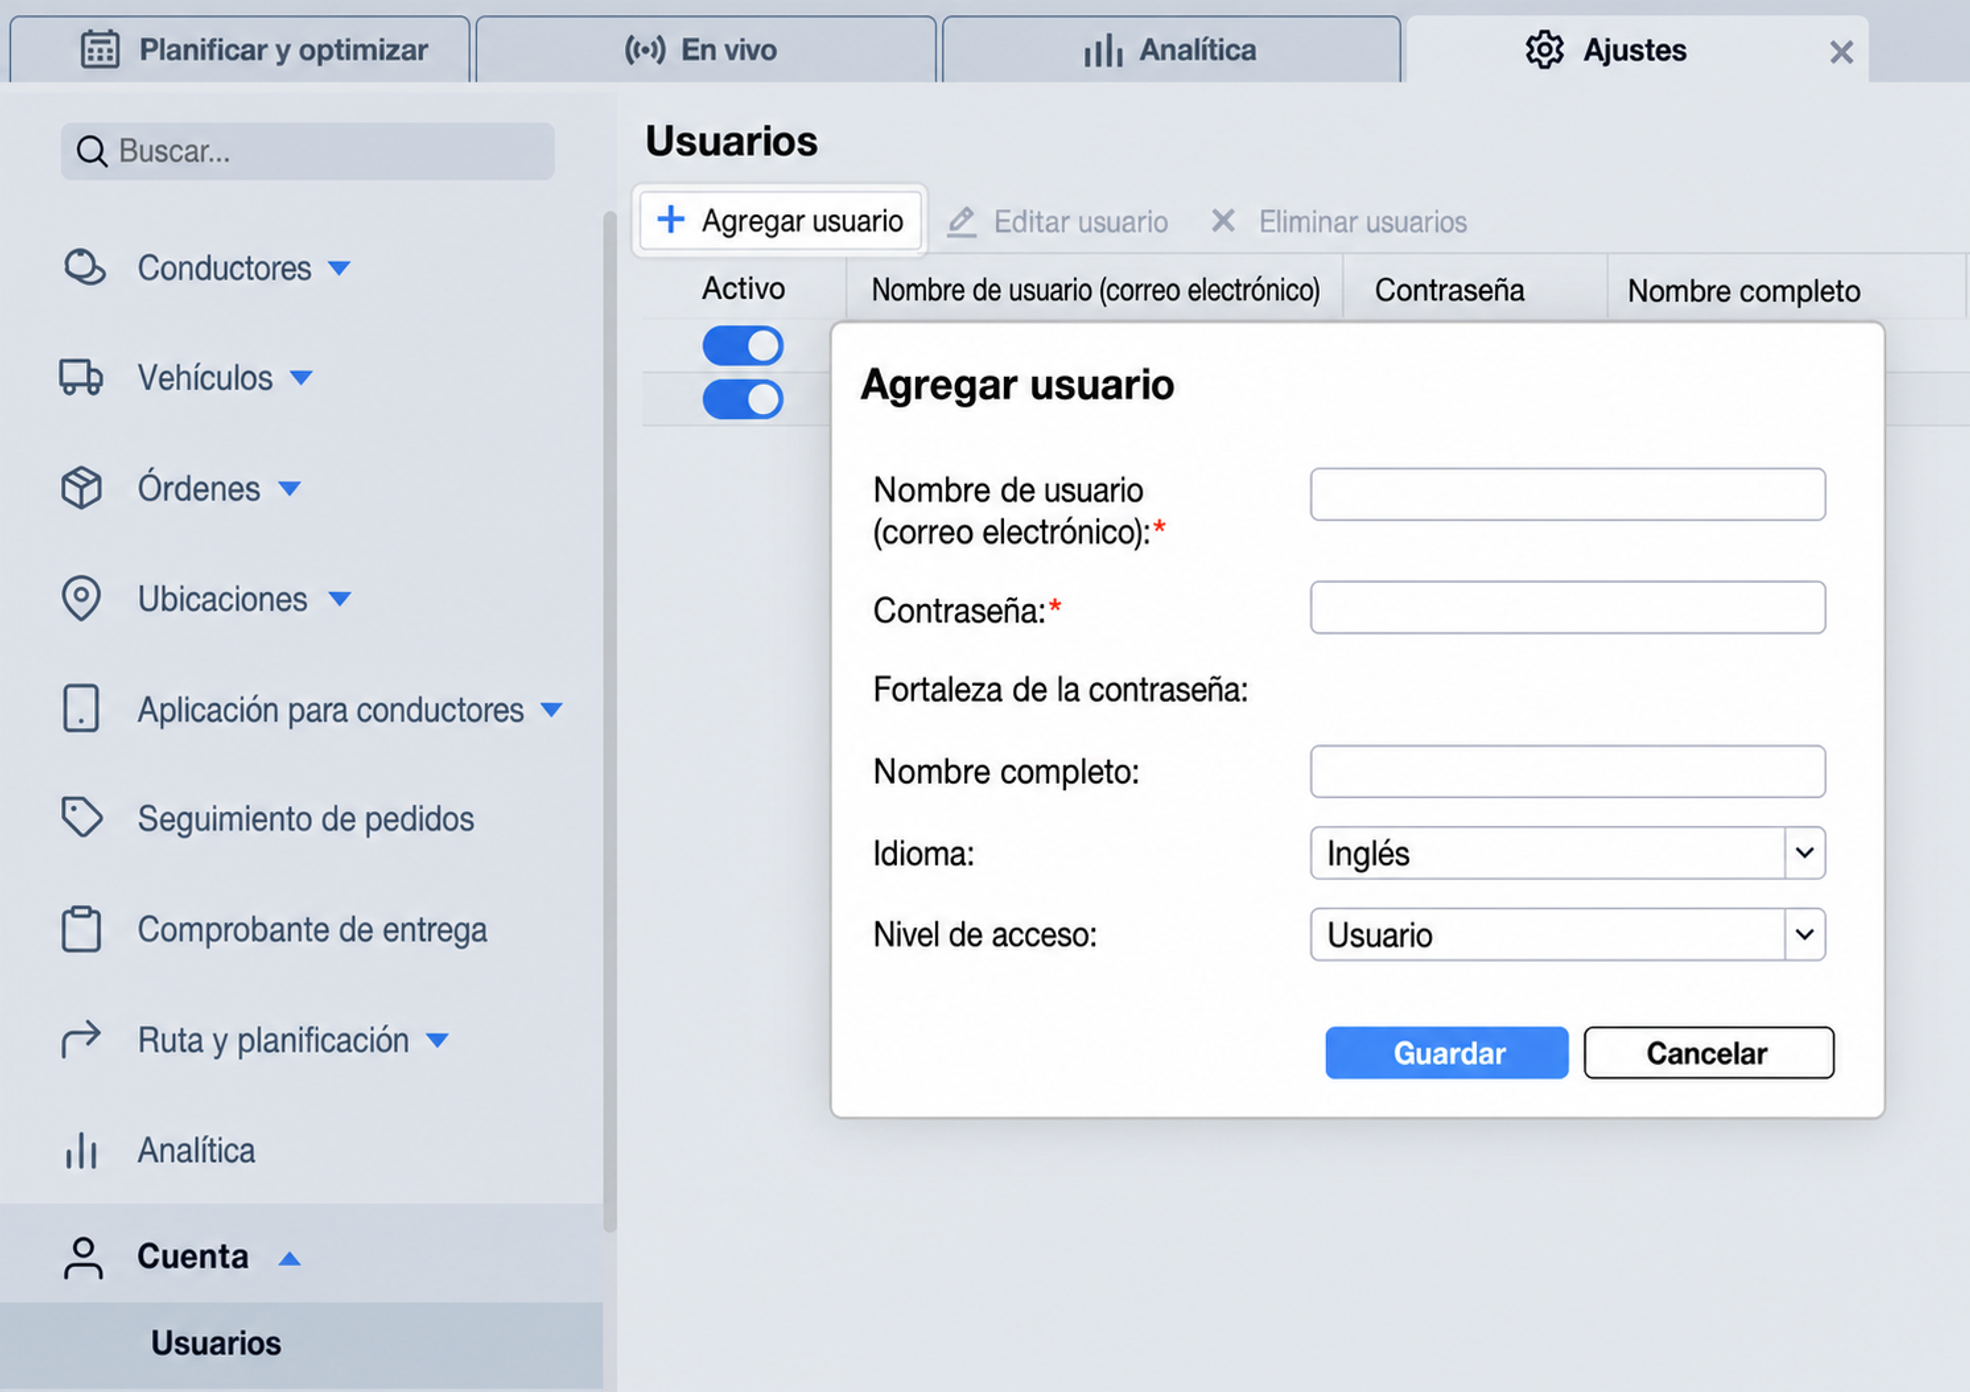Click the pencil icon of Editar usuario
The image size is (1970, 1392).
pos(962,221)
